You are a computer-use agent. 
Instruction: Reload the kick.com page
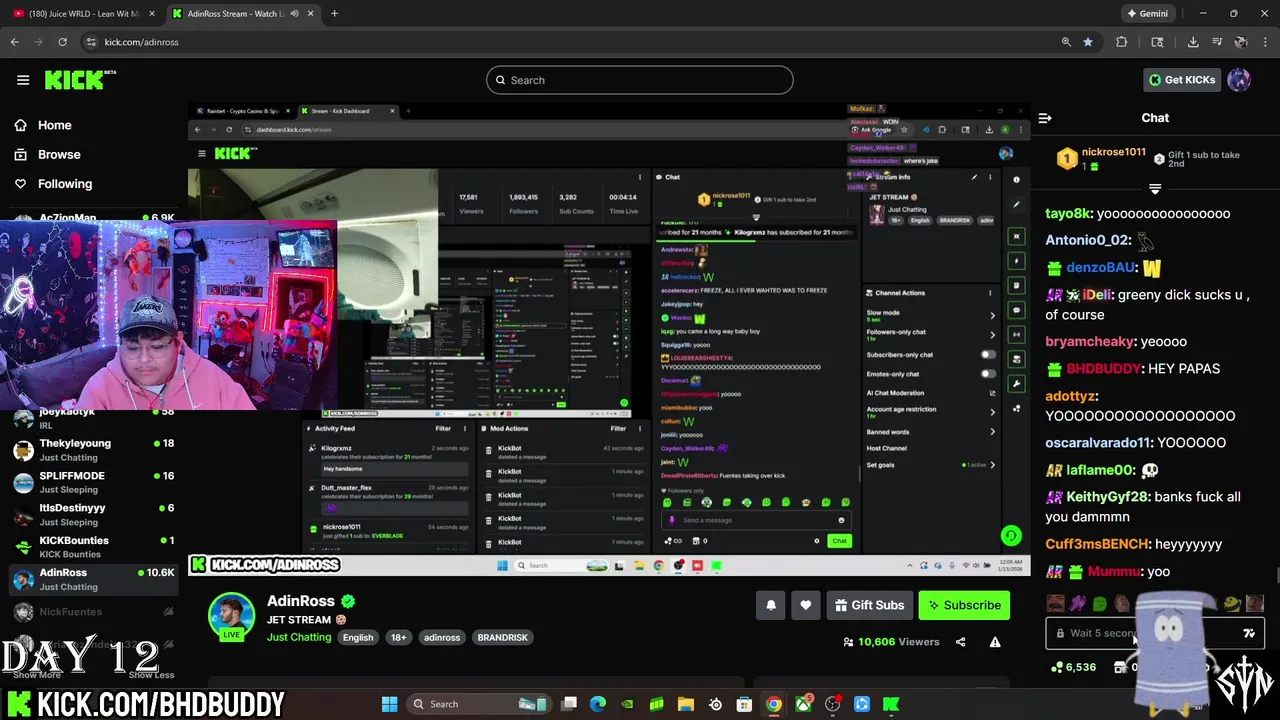coord(62,42)
